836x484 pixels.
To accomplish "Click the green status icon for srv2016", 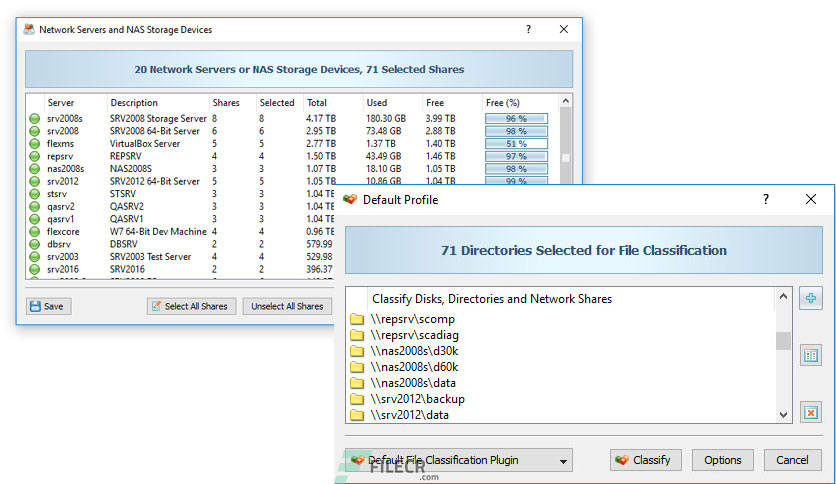I will click(x=35, y=269).
